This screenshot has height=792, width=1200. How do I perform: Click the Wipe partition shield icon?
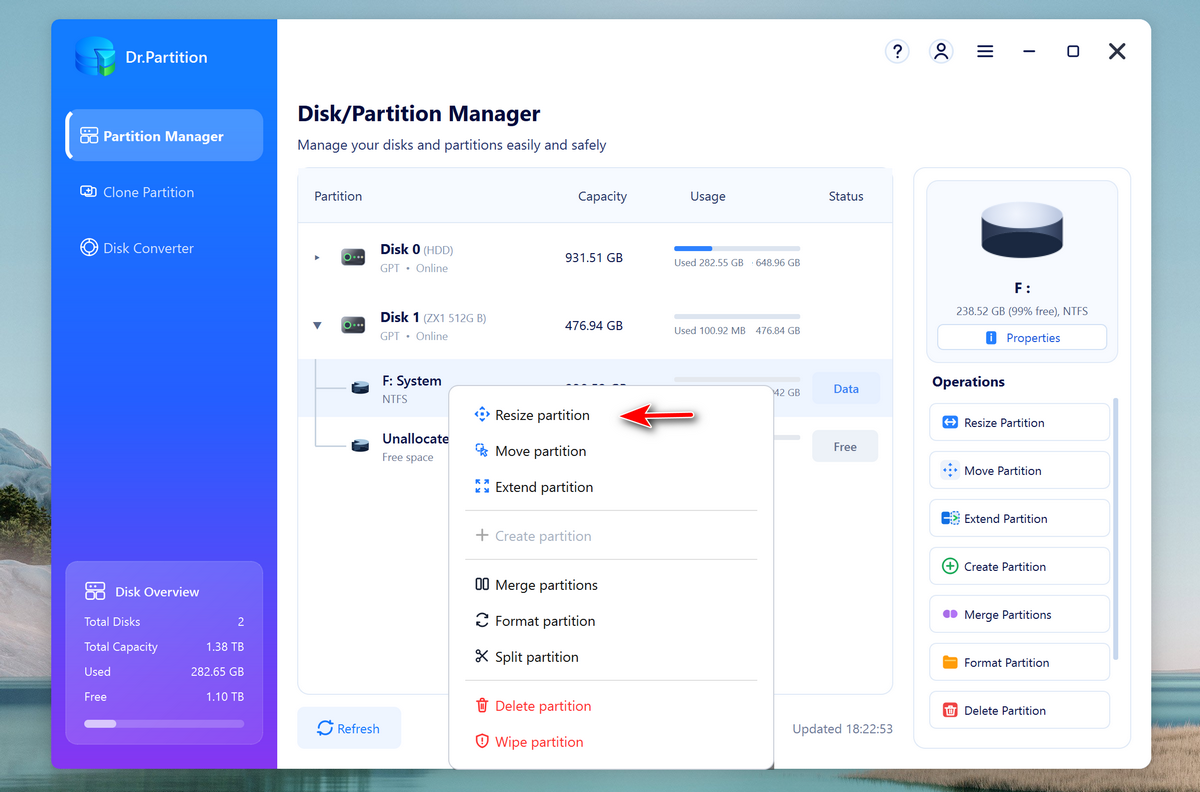click(x=481, y=742)
